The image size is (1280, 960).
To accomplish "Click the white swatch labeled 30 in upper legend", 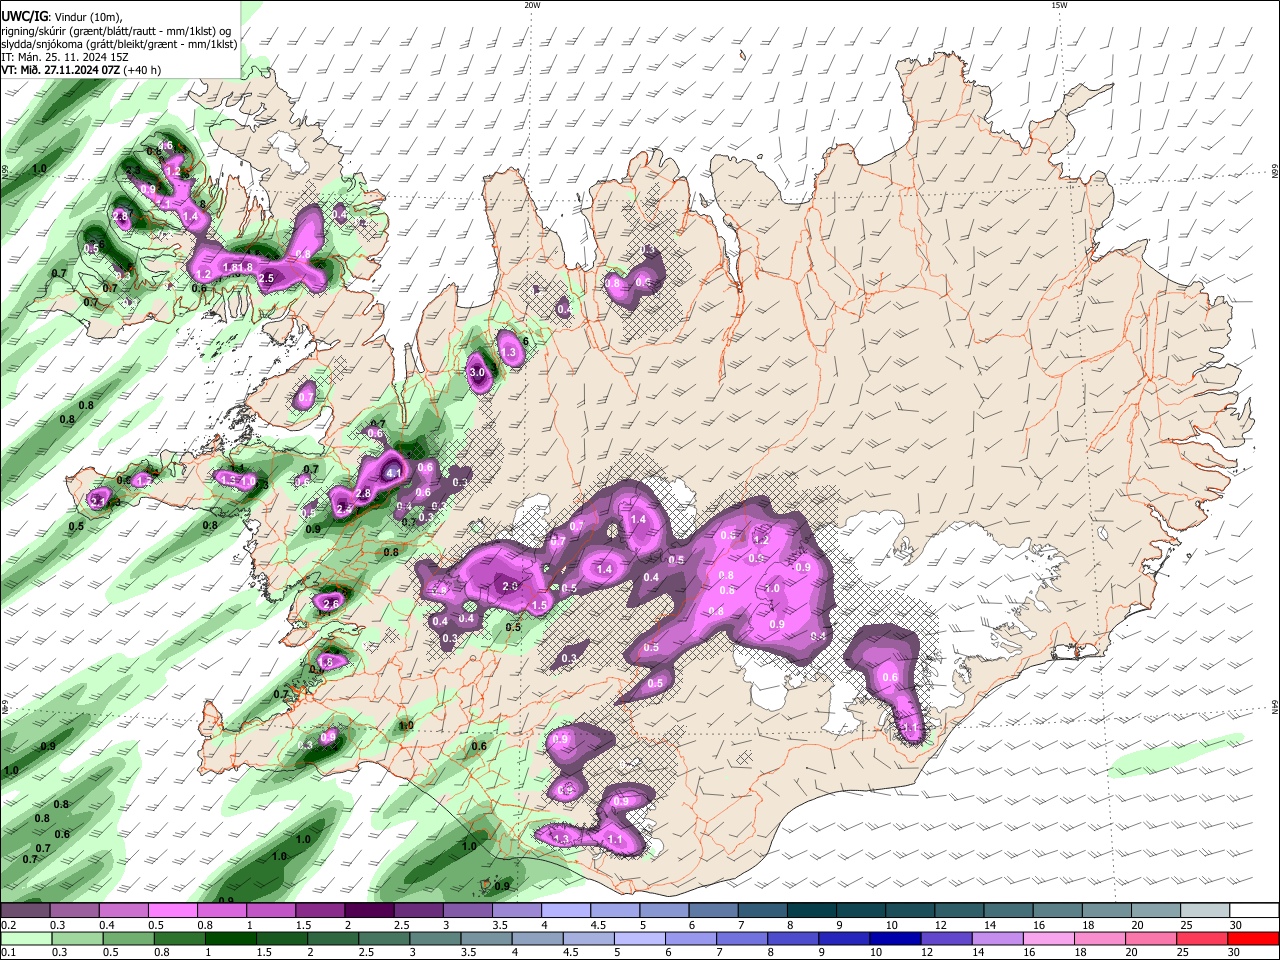I will click(1254, 911).
